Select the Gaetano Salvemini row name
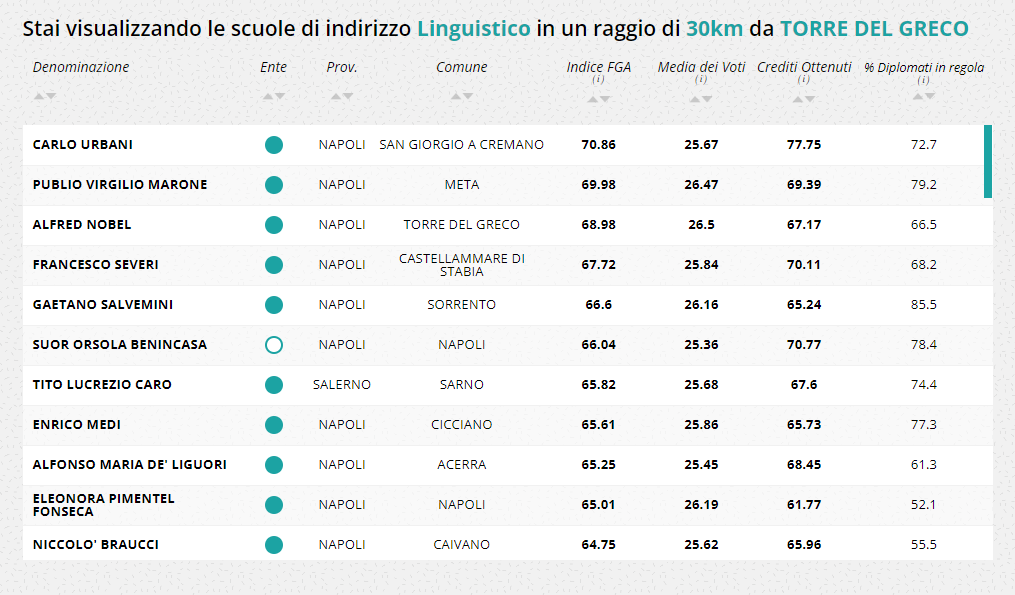The width and height of the screenshot is (1015, 595). pos(96,305)
